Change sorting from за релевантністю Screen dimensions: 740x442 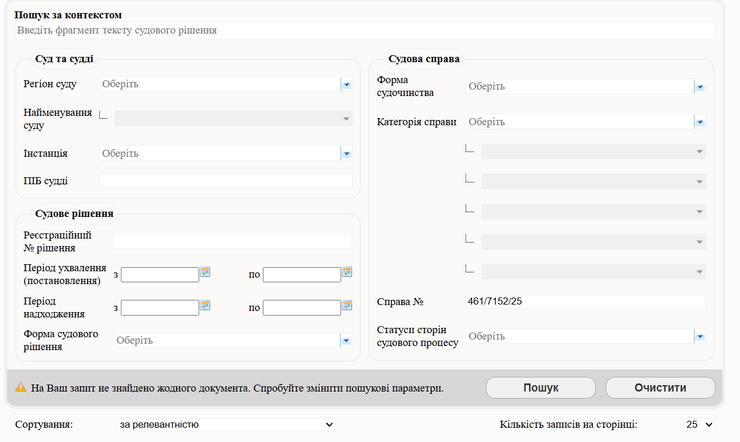tap(224, 425)
